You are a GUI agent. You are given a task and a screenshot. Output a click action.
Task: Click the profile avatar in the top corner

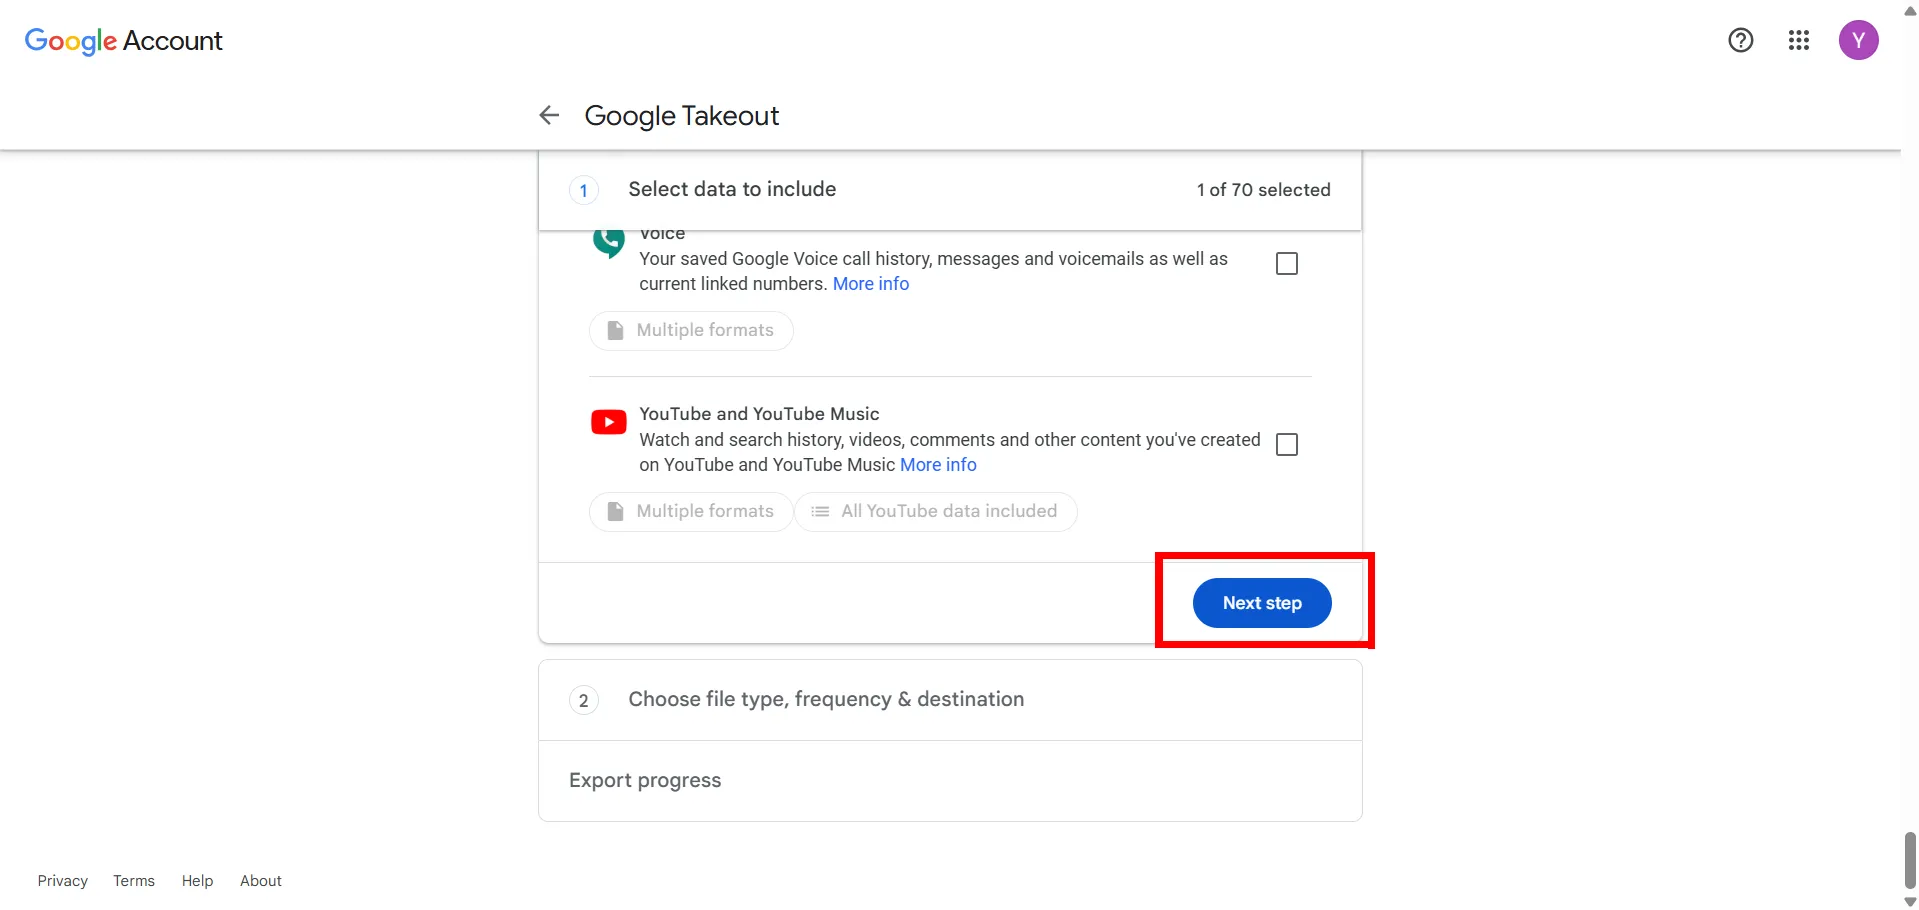pyautogui.click(x=1858, y=40)
